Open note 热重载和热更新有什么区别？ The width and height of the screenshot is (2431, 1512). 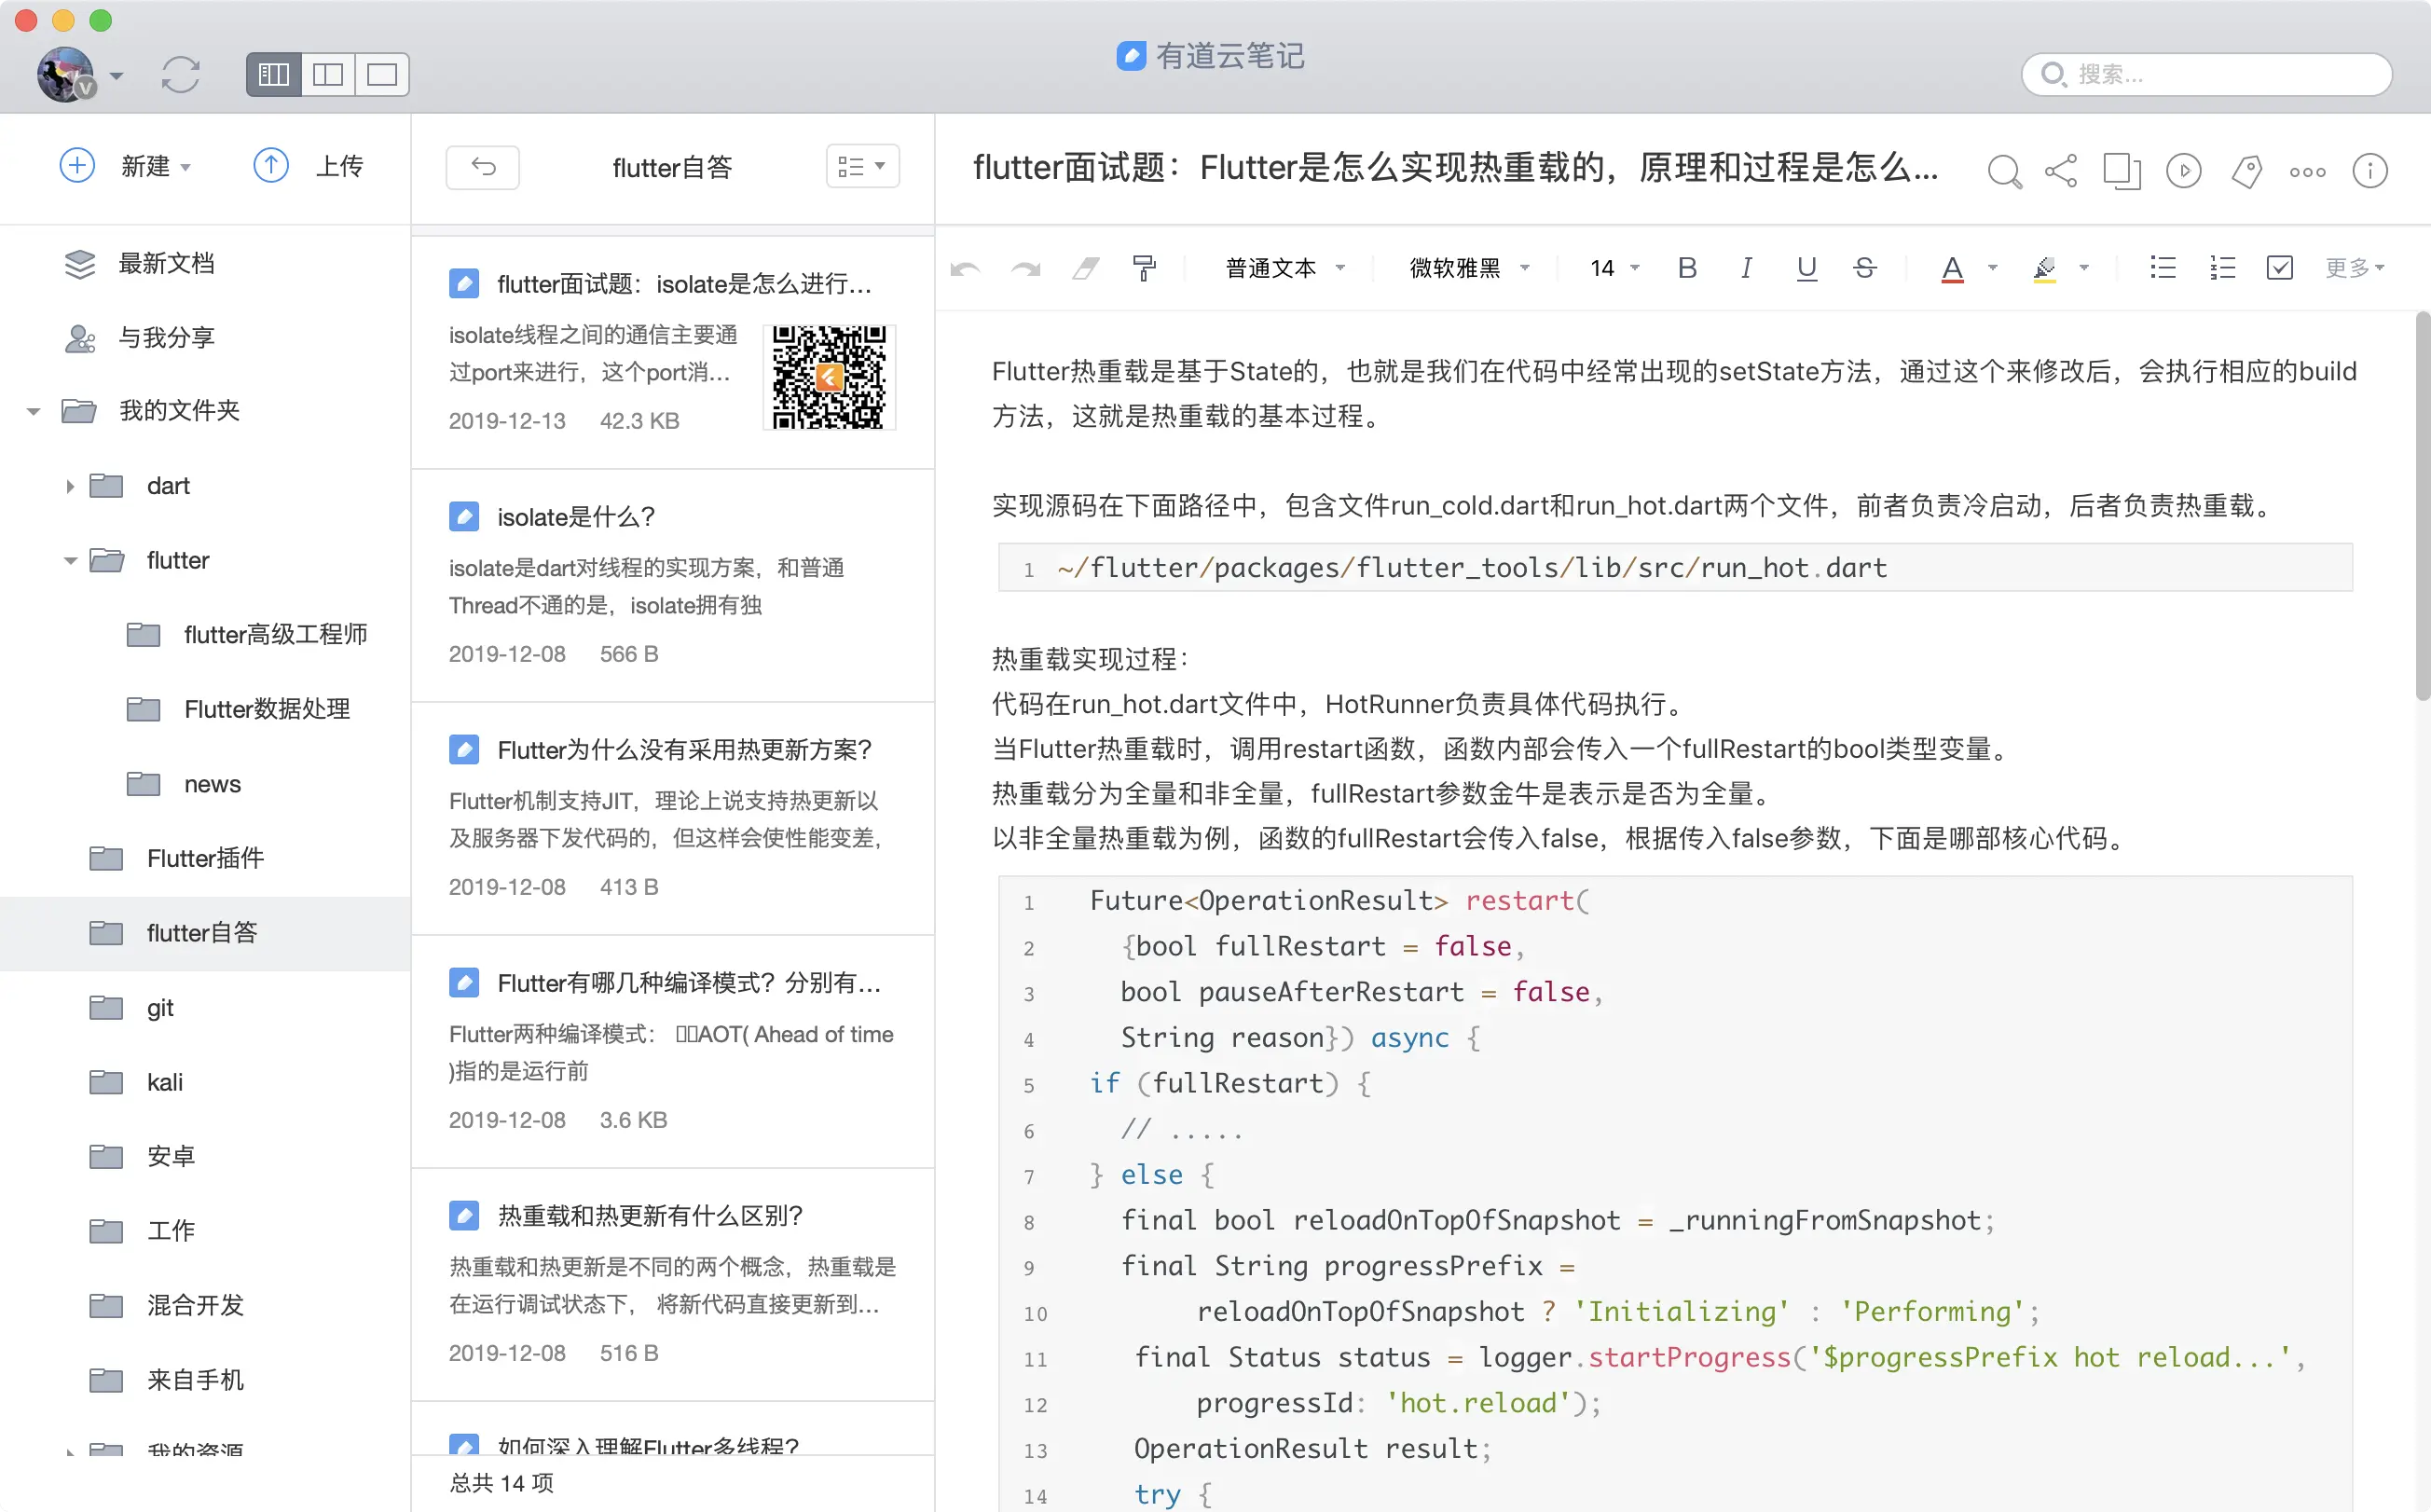[x=673, y=1284]
